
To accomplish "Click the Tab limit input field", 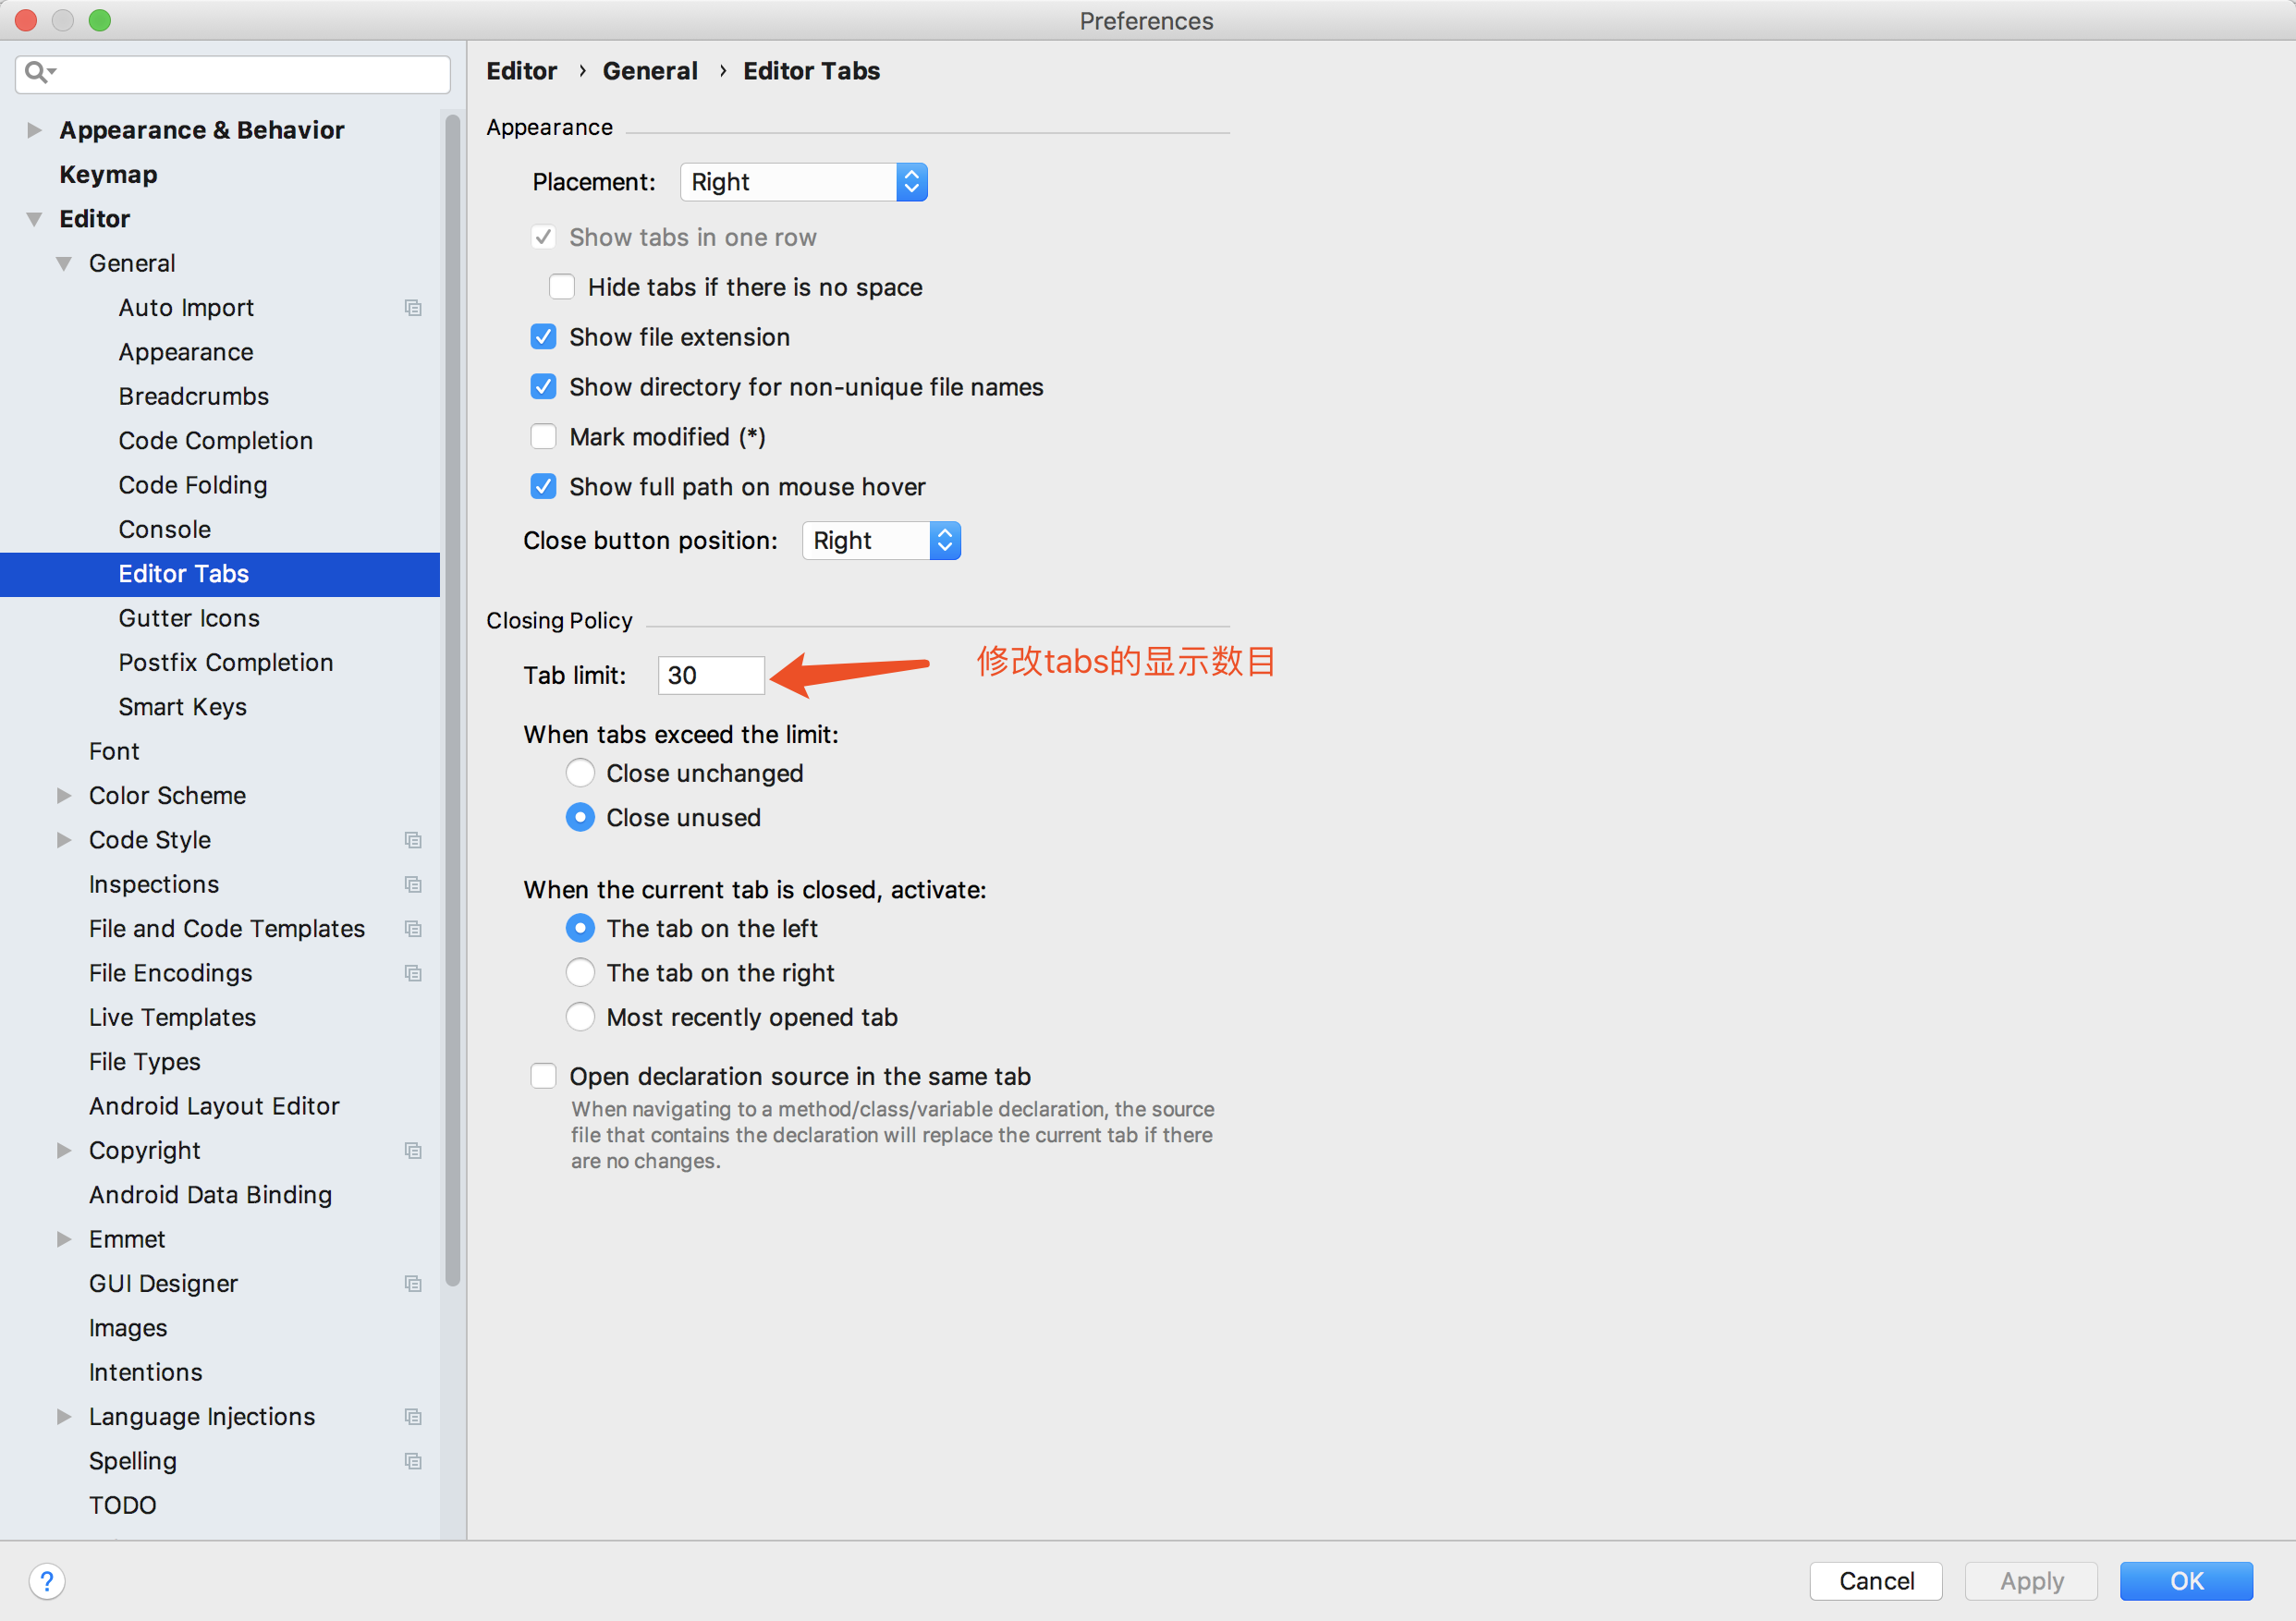I will click(x=711, y=676).
